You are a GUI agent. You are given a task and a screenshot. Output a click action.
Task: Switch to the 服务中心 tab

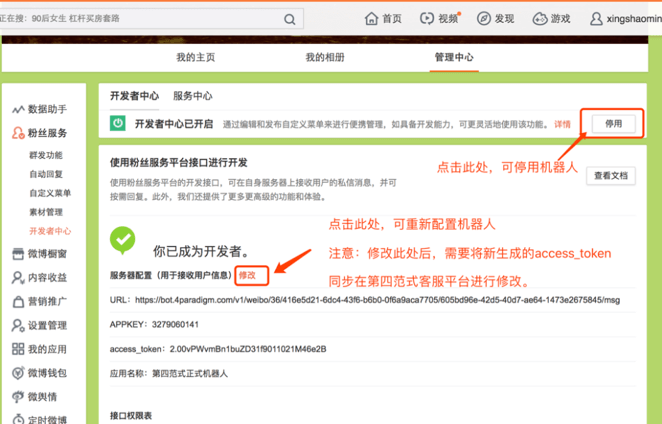coord(193,96)
